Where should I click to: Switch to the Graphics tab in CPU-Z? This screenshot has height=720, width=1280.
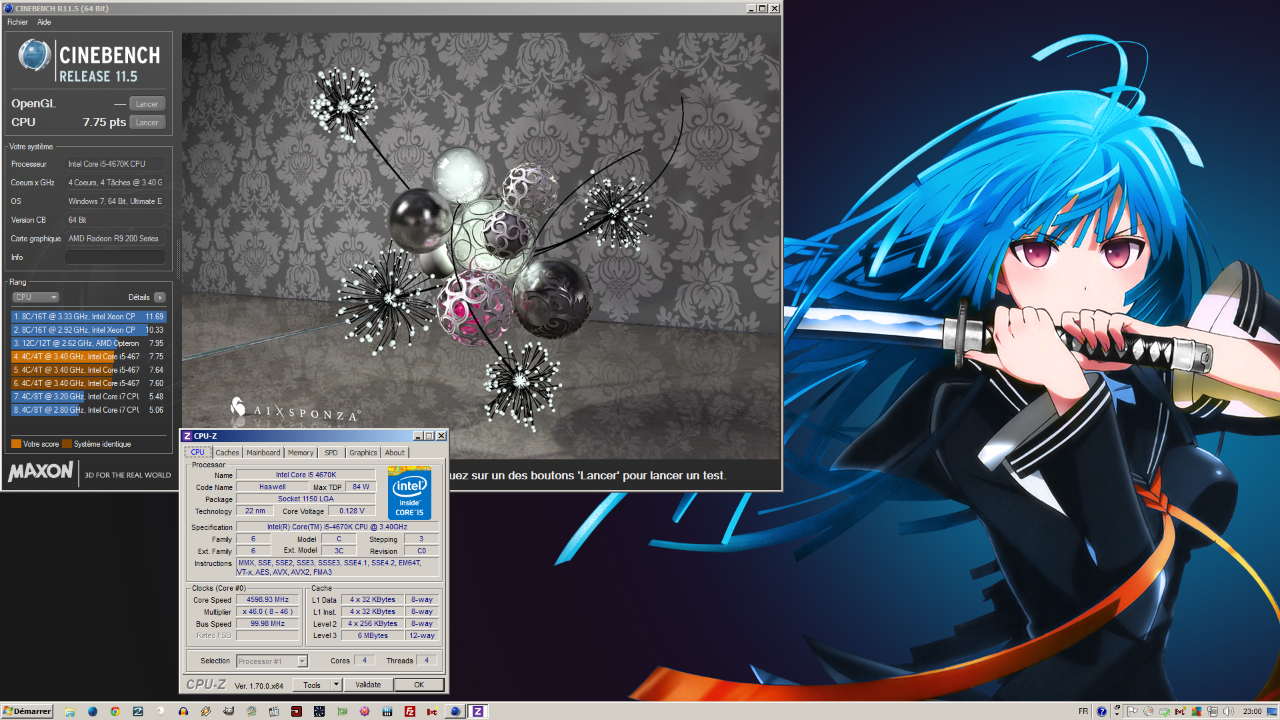(363, 452)
